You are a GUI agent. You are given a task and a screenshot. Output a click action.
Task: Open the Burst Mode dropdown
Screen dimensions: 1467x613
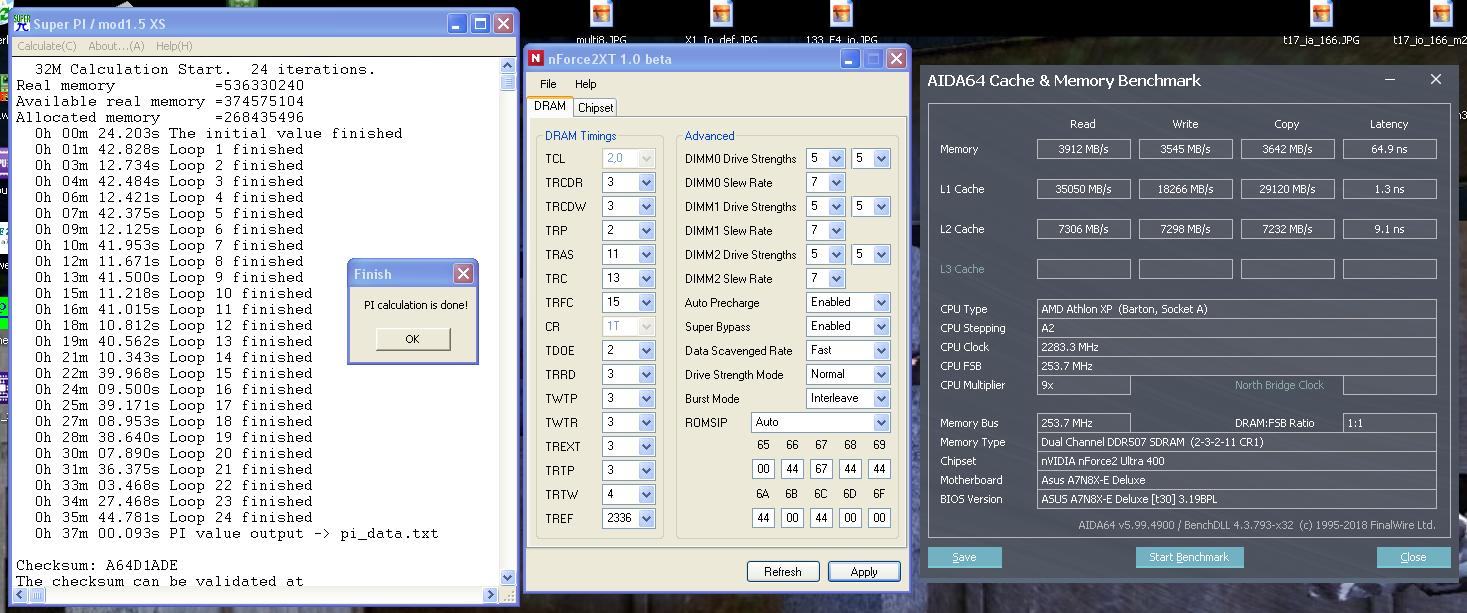(x=881, y=399)
